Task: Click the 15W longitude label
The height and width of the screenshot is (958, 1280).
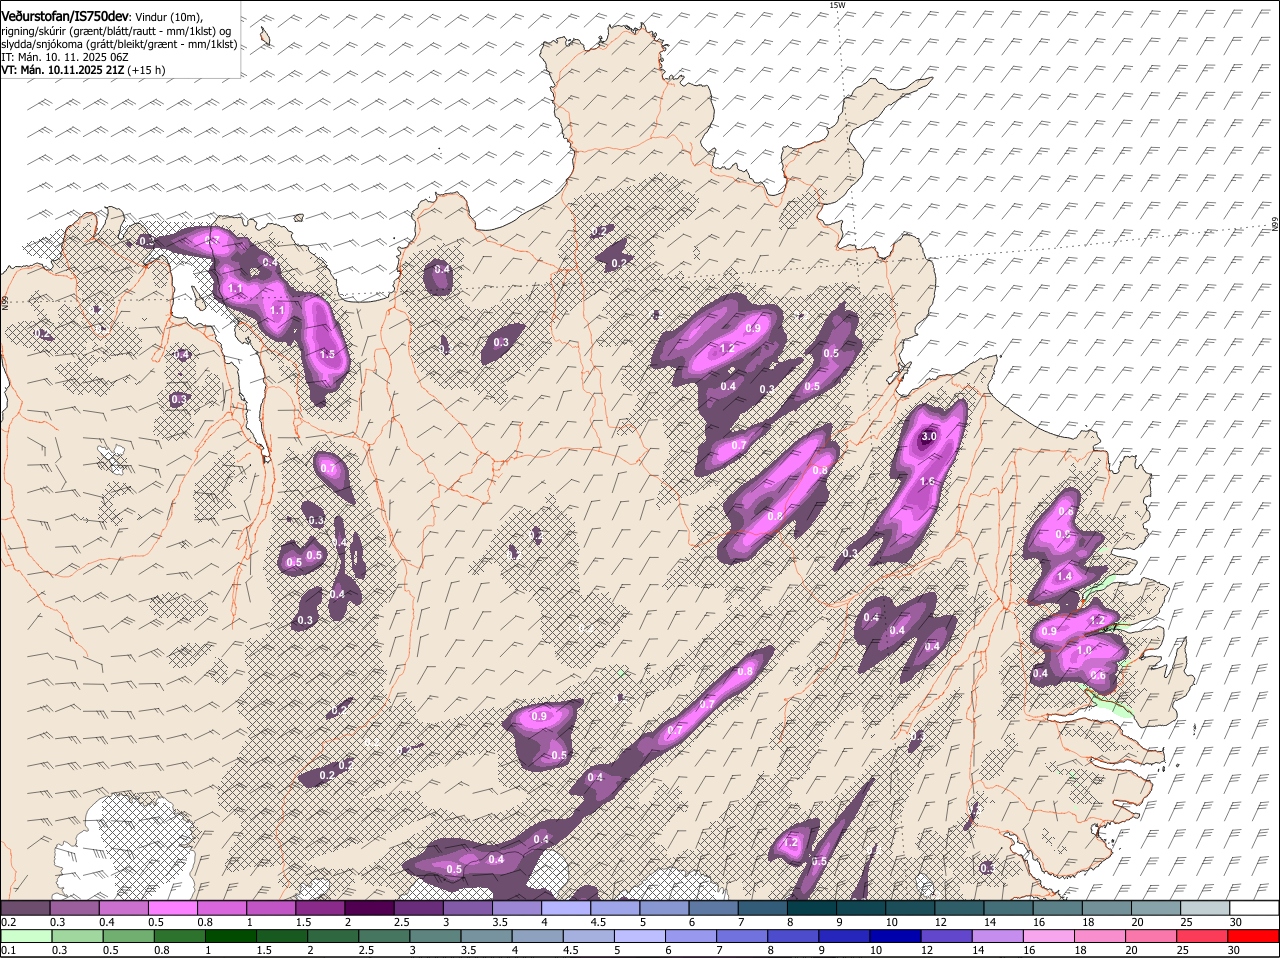Action: pyautogui.click(x=837, y=5)
